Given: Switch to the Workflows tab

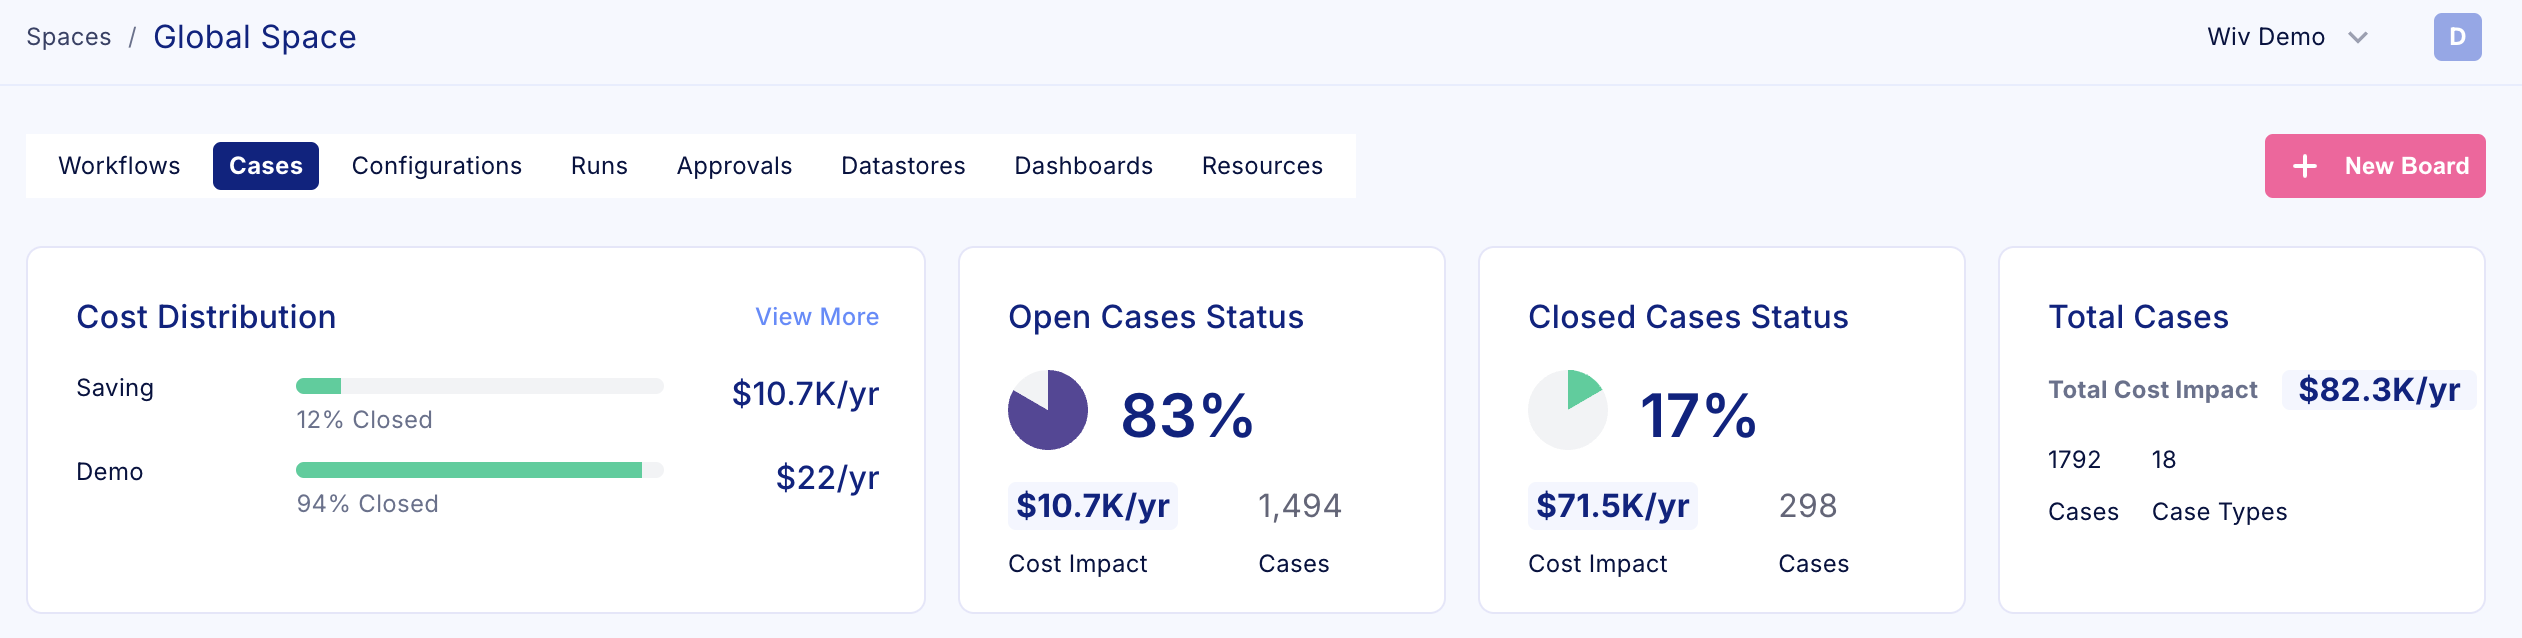Looking at the screenshot, I should (119, 166).
